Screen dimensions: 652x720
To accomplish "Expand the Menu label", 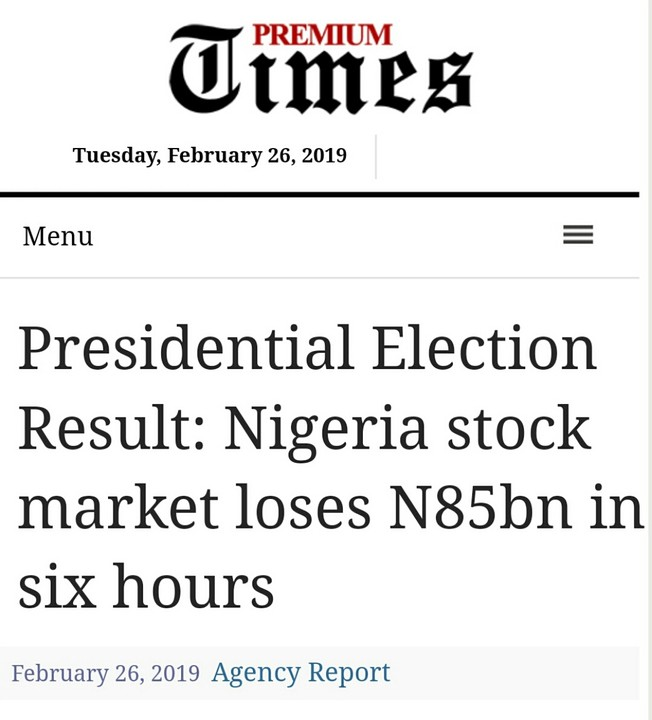I will click(58, 236).
